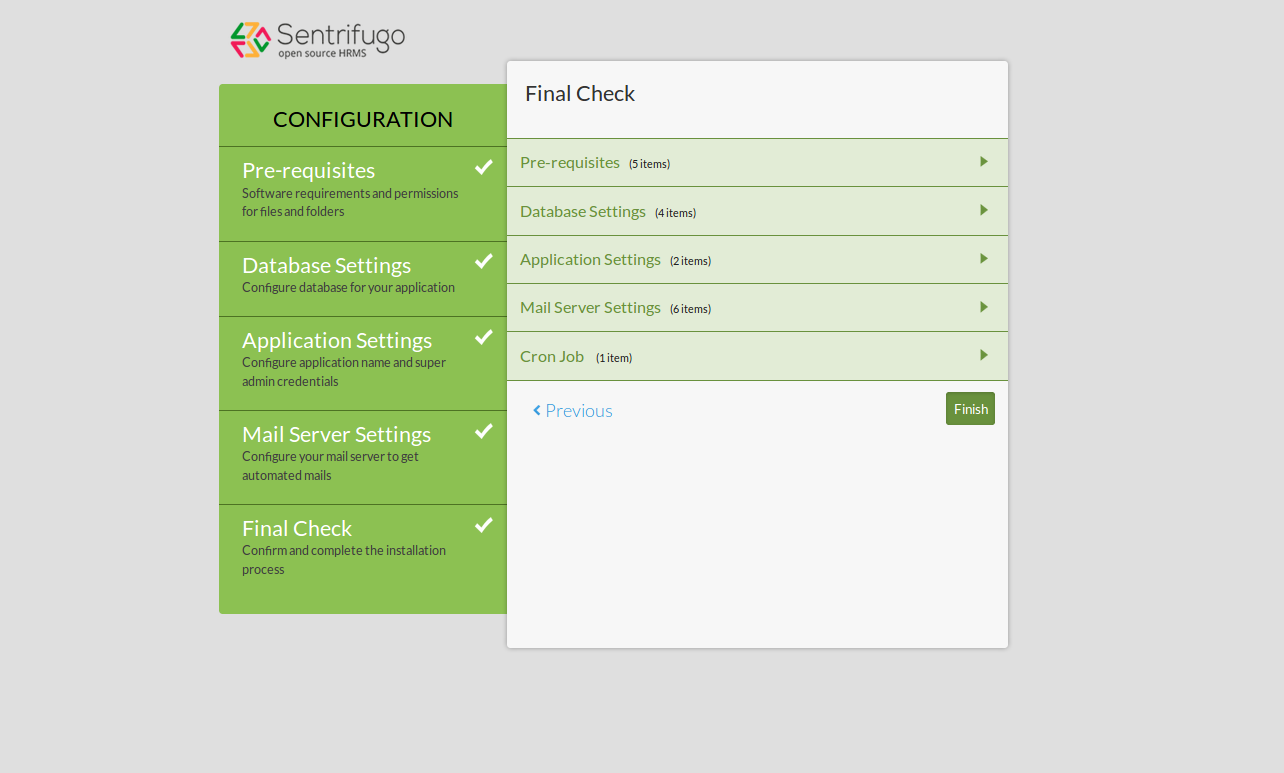Click the Pre-requisites step checkmark icon

click(484, 167)
